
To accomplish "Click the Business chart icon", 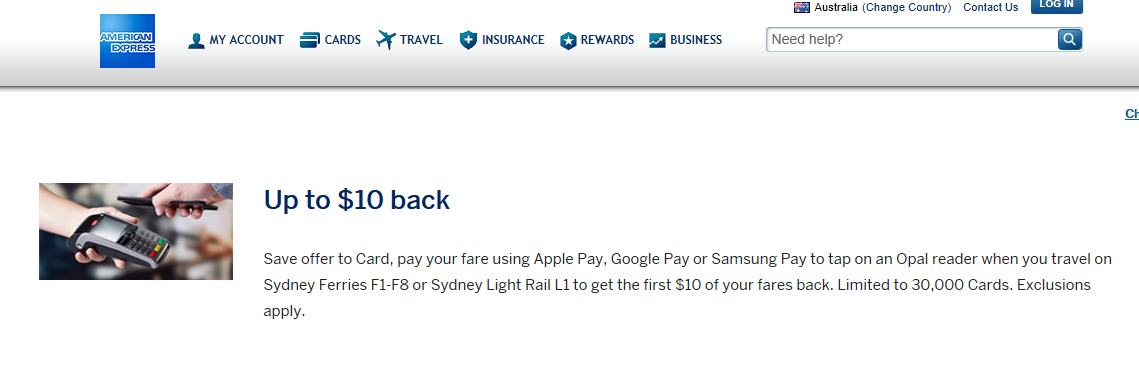I will pos(657,41).
